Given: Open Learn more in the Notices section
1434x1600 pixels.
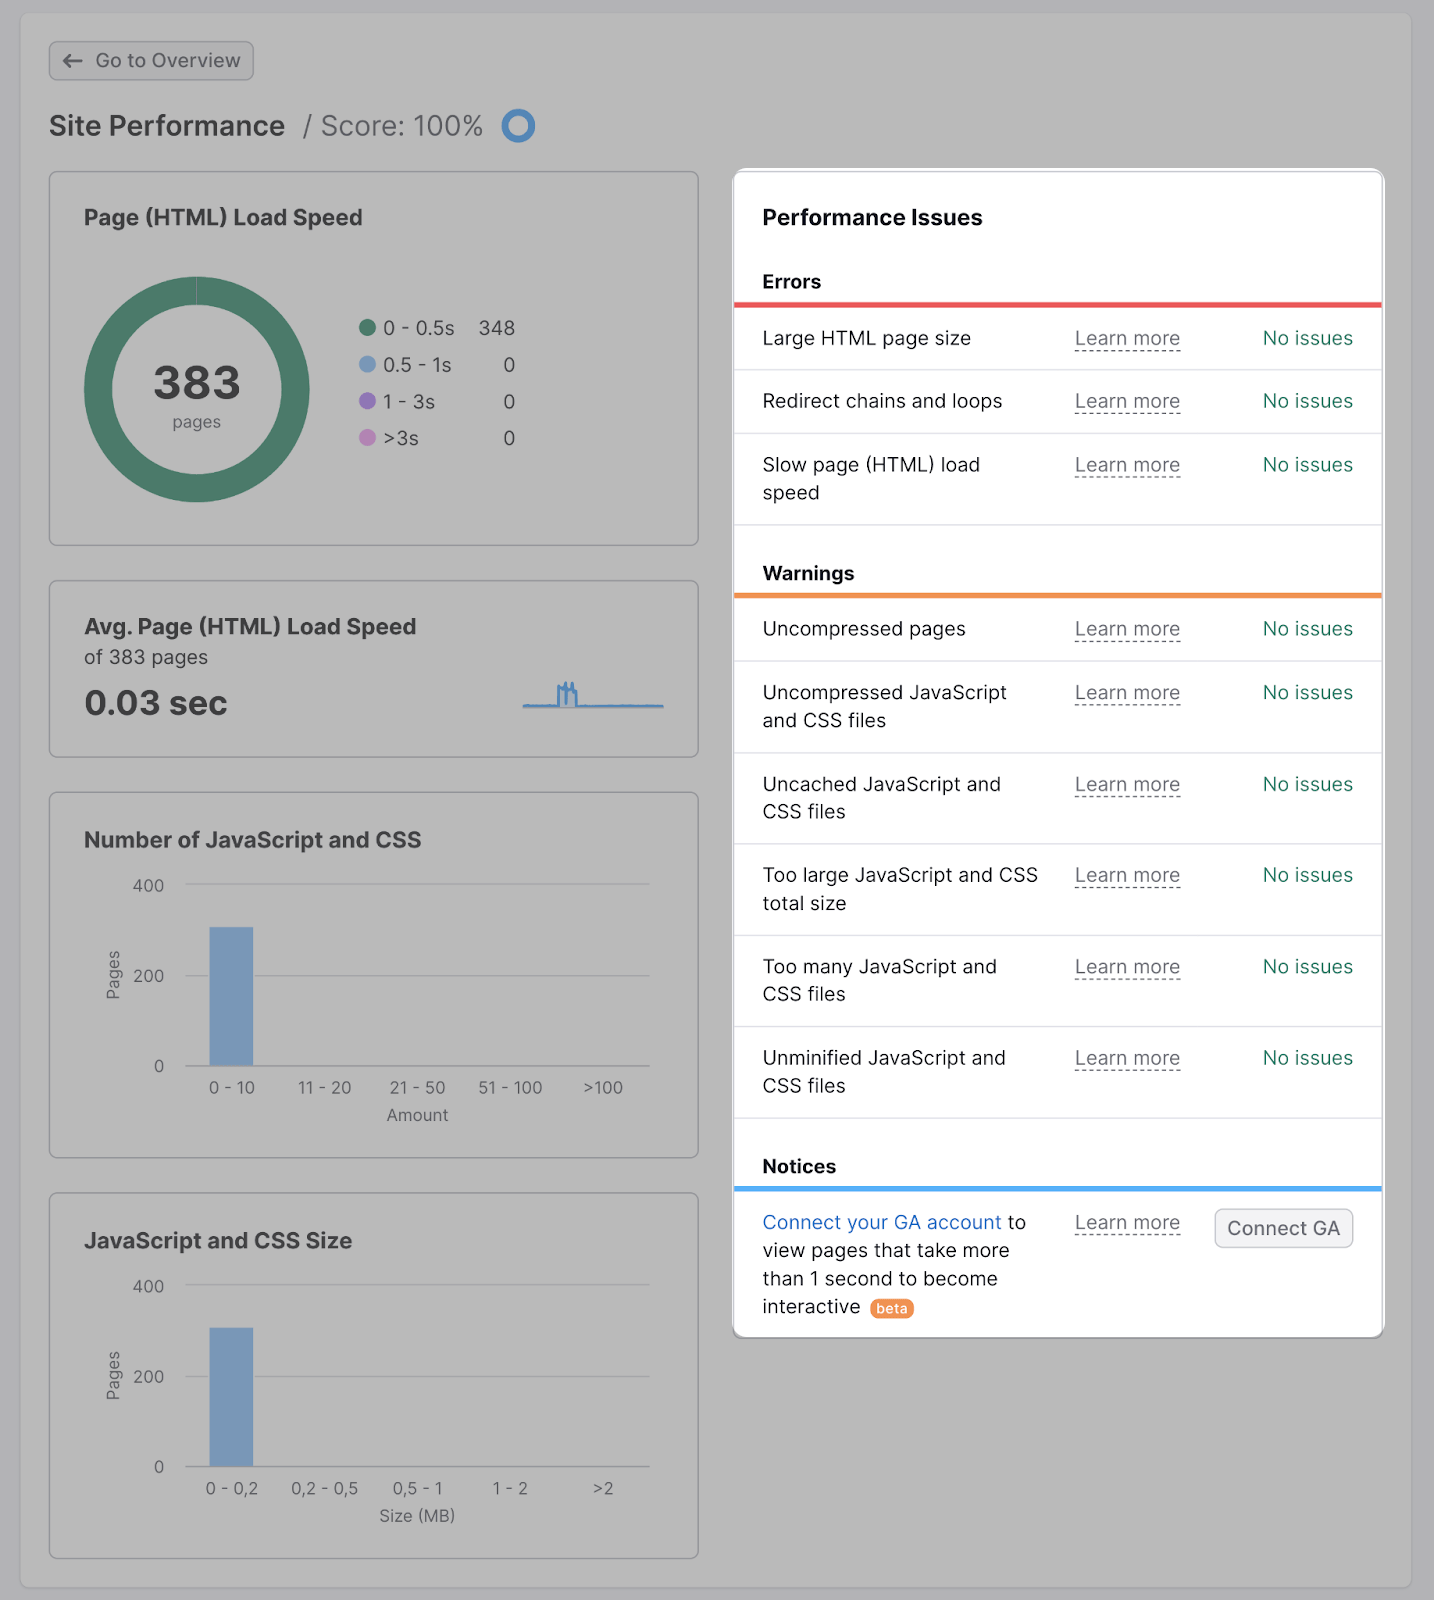Looking at the screenshot, I should (1127, 1223).
